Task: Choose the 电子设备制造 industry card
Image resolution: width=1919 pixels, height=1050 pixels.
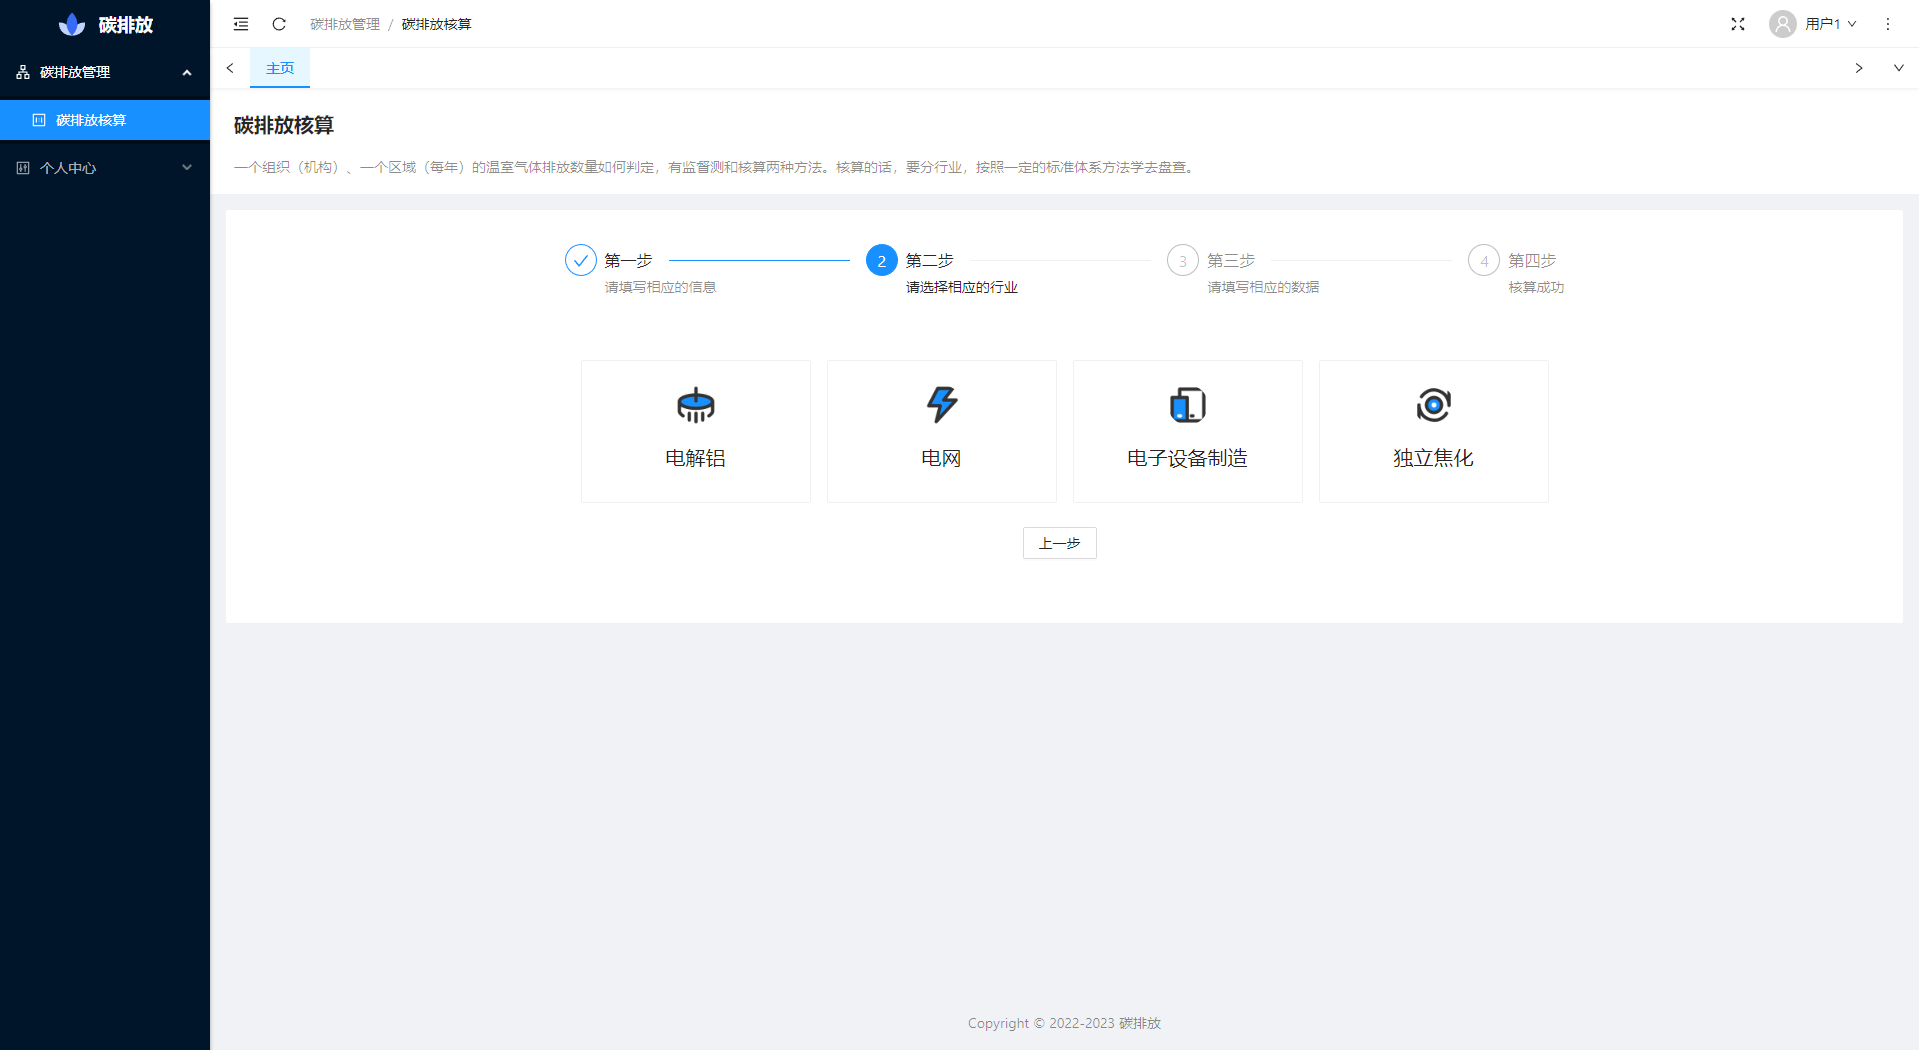Action: pos(1188,431)
